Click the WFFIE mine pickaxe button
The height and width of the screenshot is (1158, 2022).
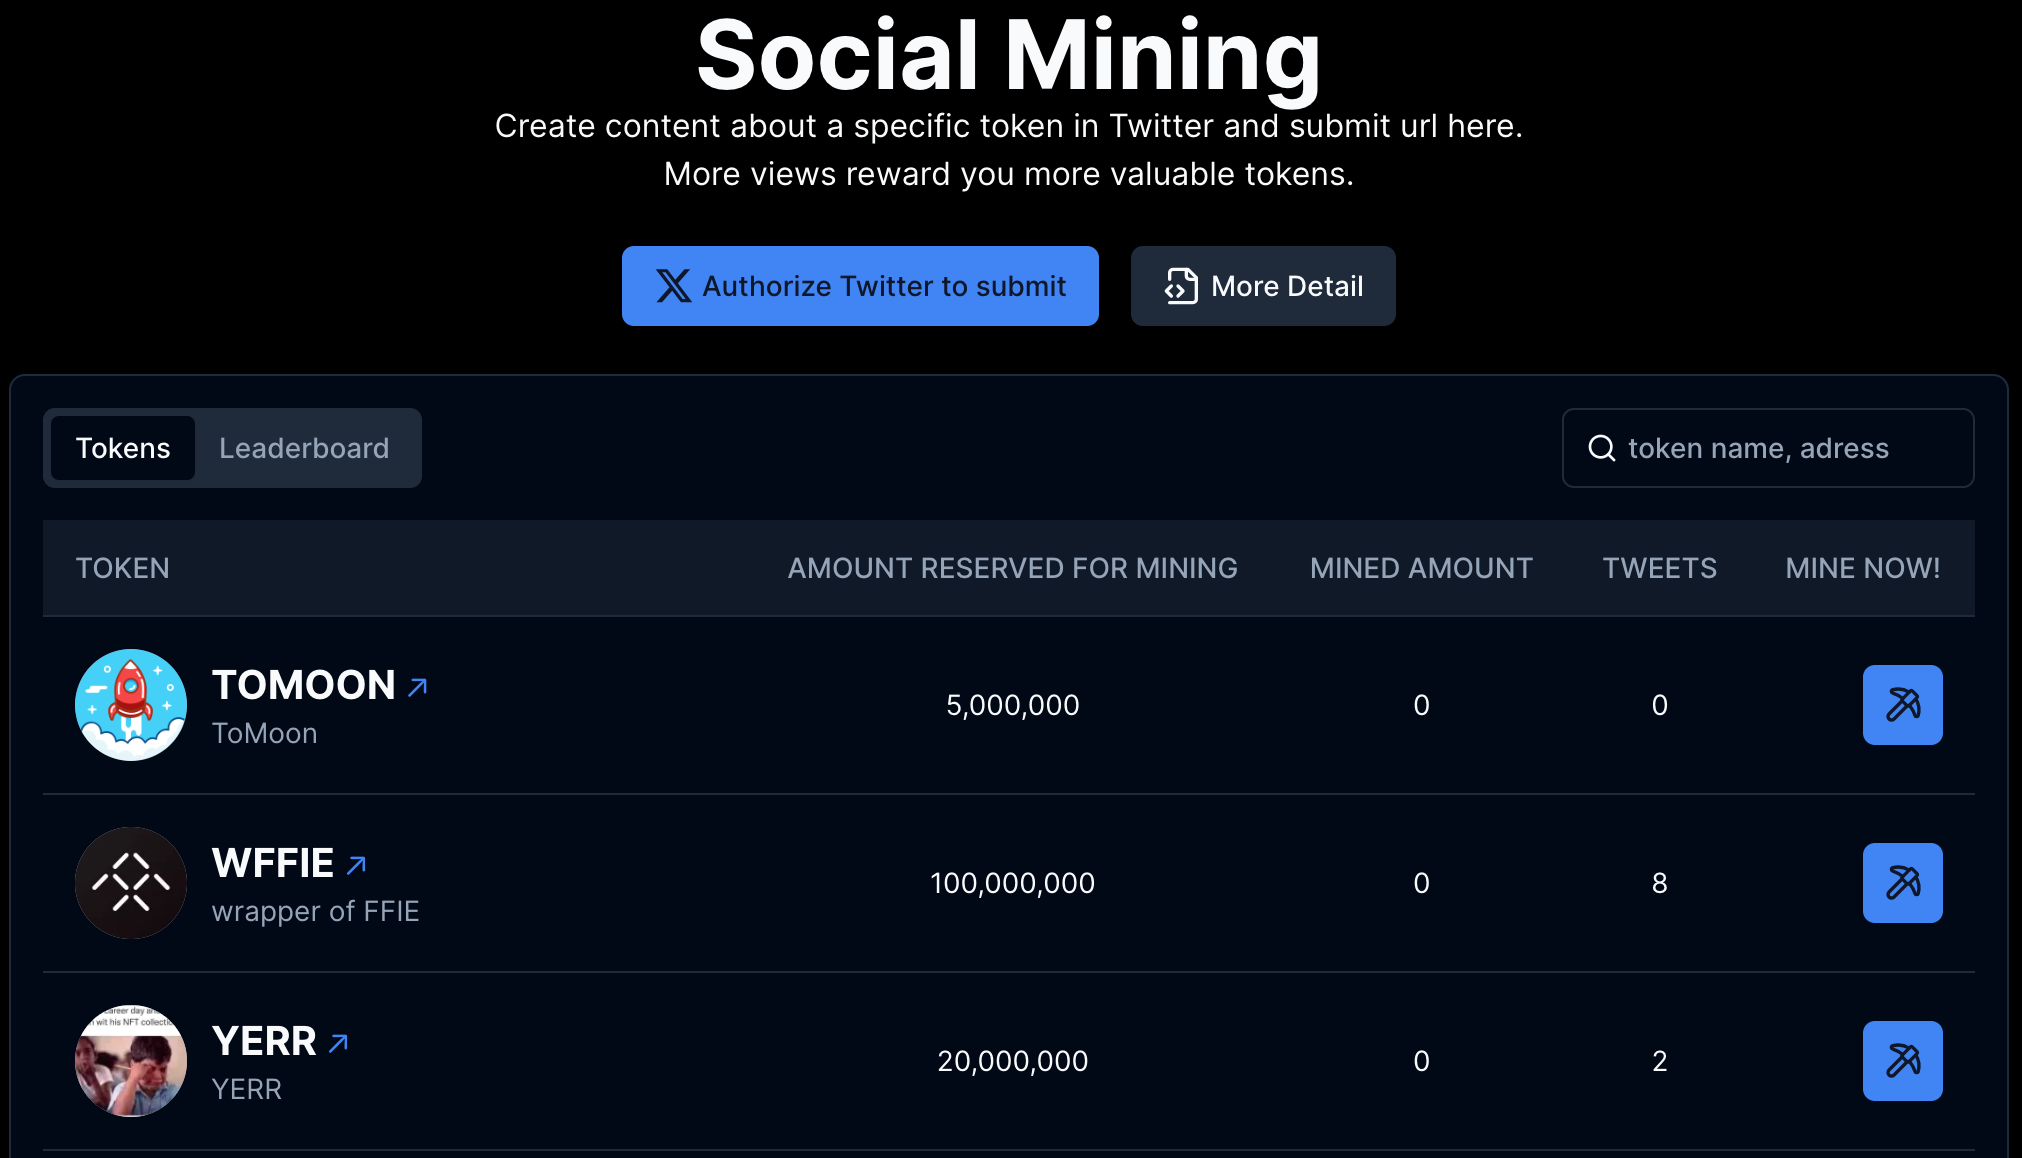click(x=1902, y=883)
